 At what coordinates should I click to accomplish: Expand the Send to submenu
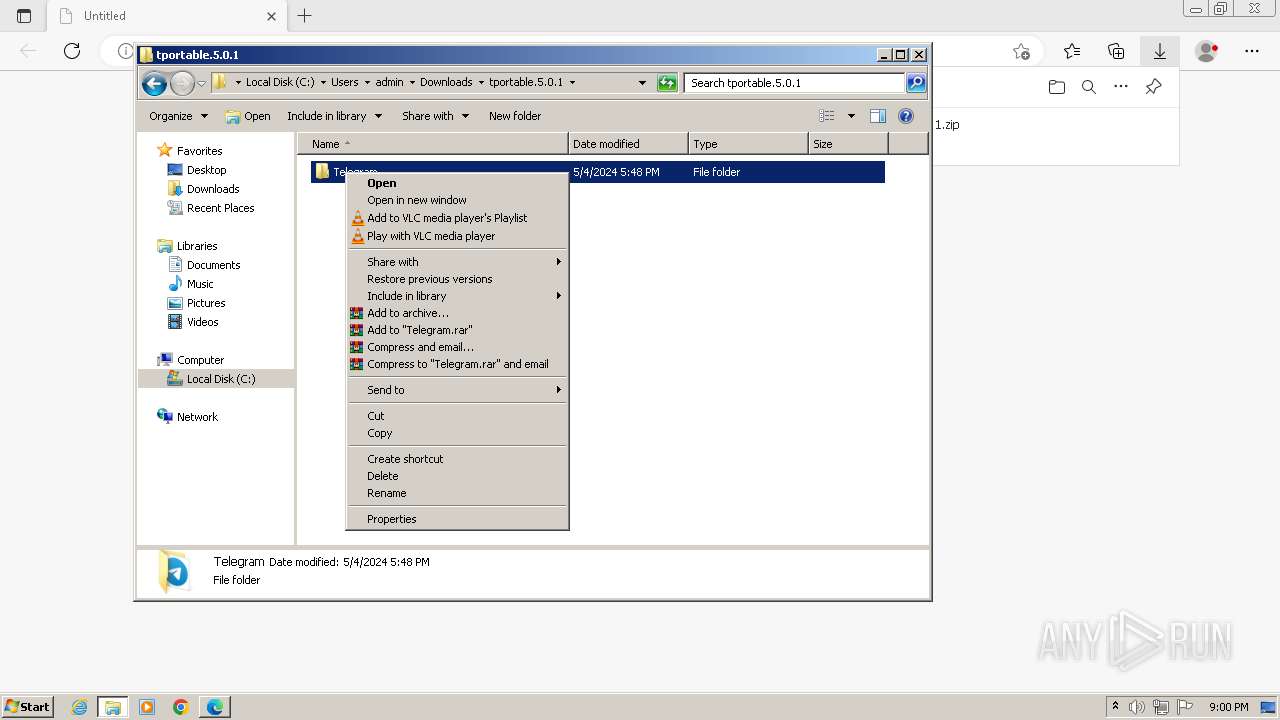point(457,390)
